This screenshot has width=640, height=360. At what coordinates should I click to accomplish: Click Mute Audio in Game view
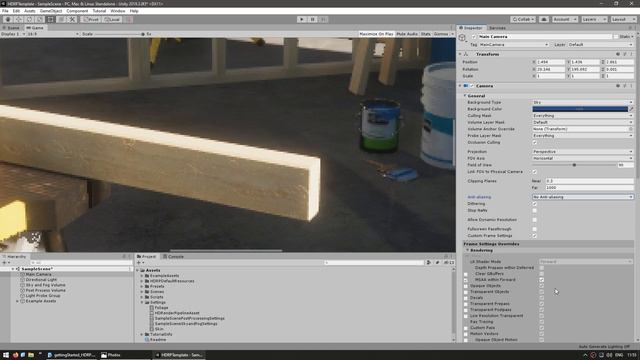407,34
